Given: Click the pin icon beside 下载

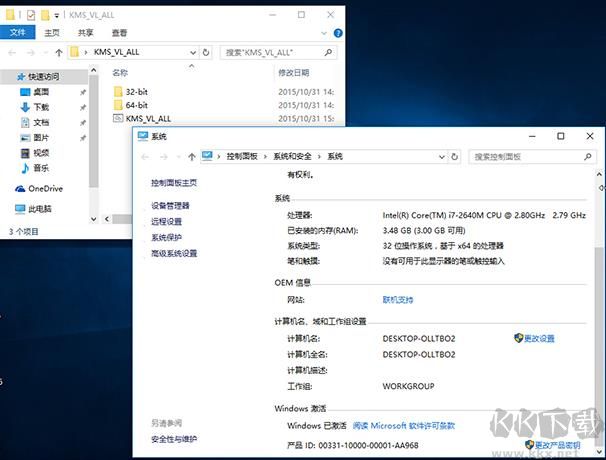Looking at the screenshot, I should (x=82, y=107).
